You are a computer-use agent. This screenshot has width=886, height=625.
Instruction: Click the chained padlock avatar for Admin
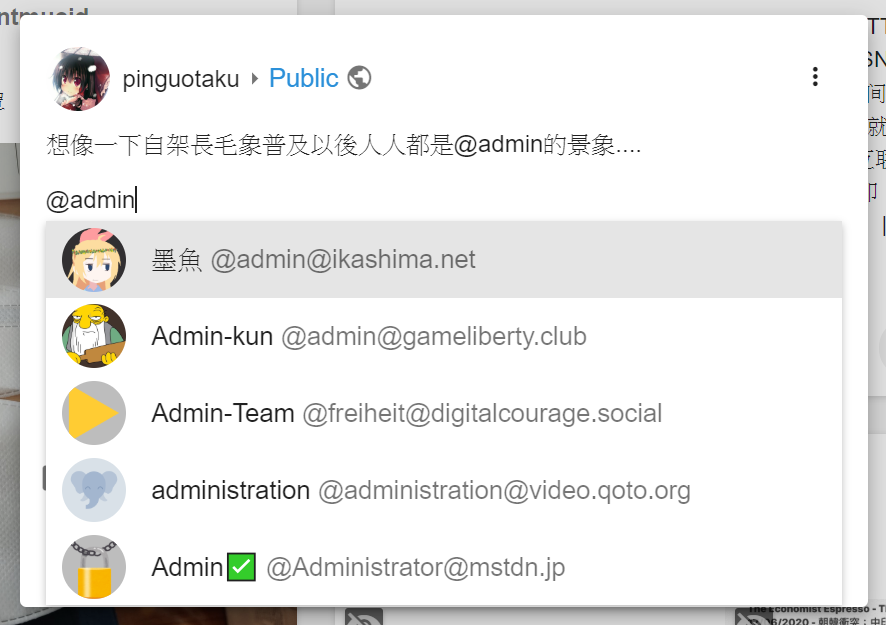[94, 567]
